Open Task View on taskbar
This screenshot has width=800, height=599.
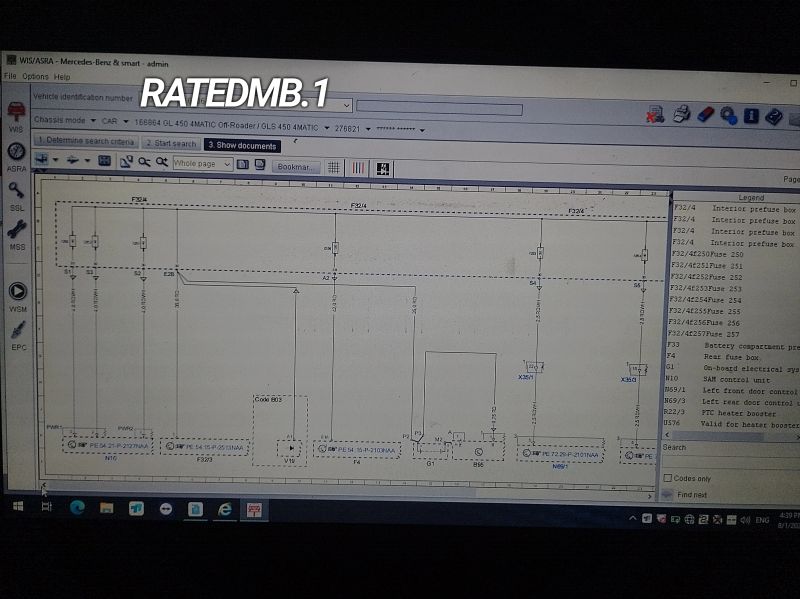click(x=46, y=506)
